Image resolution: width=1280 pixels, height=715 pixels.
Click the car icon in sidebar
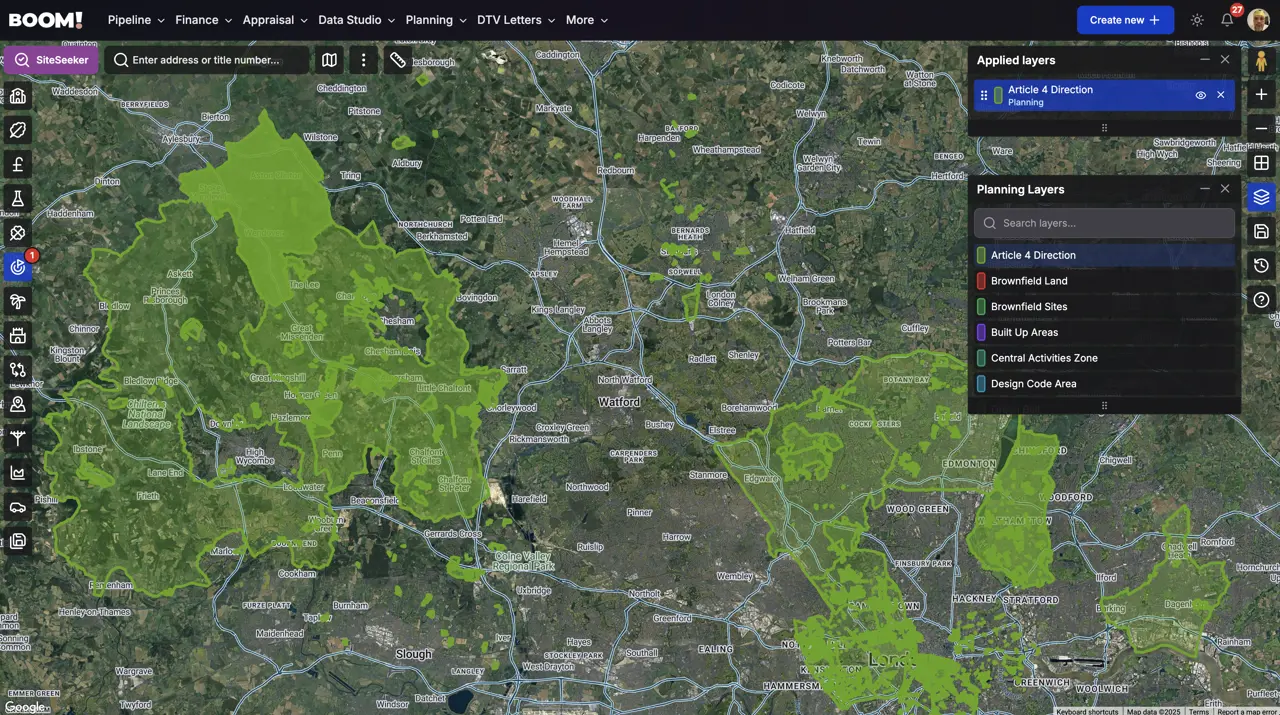pyautogui.click(x=18, y=507)
